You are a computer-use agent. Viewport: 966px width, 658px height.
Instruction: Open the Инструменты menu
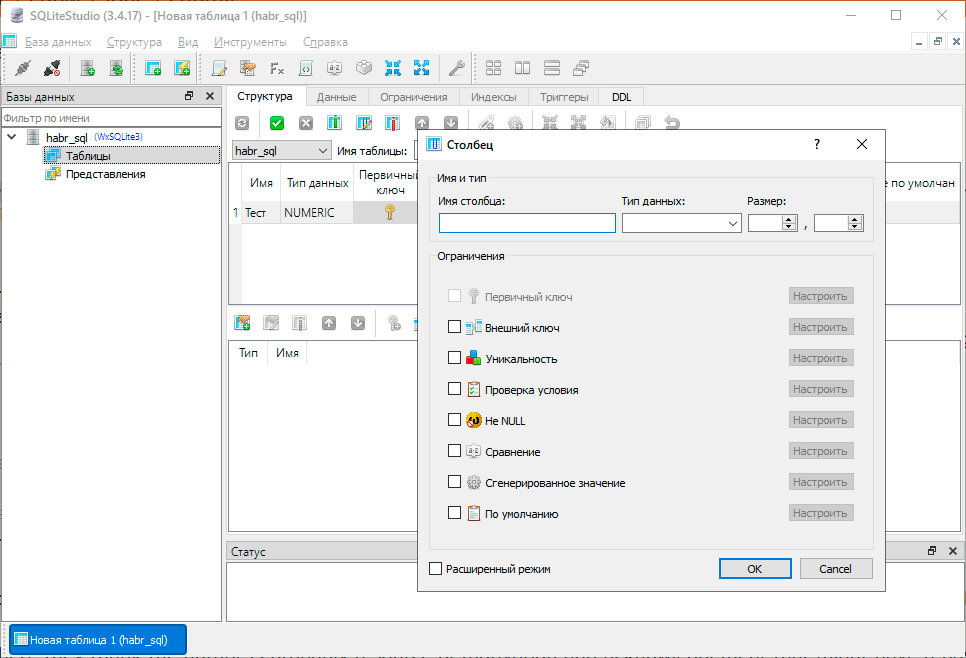[250, 42]
